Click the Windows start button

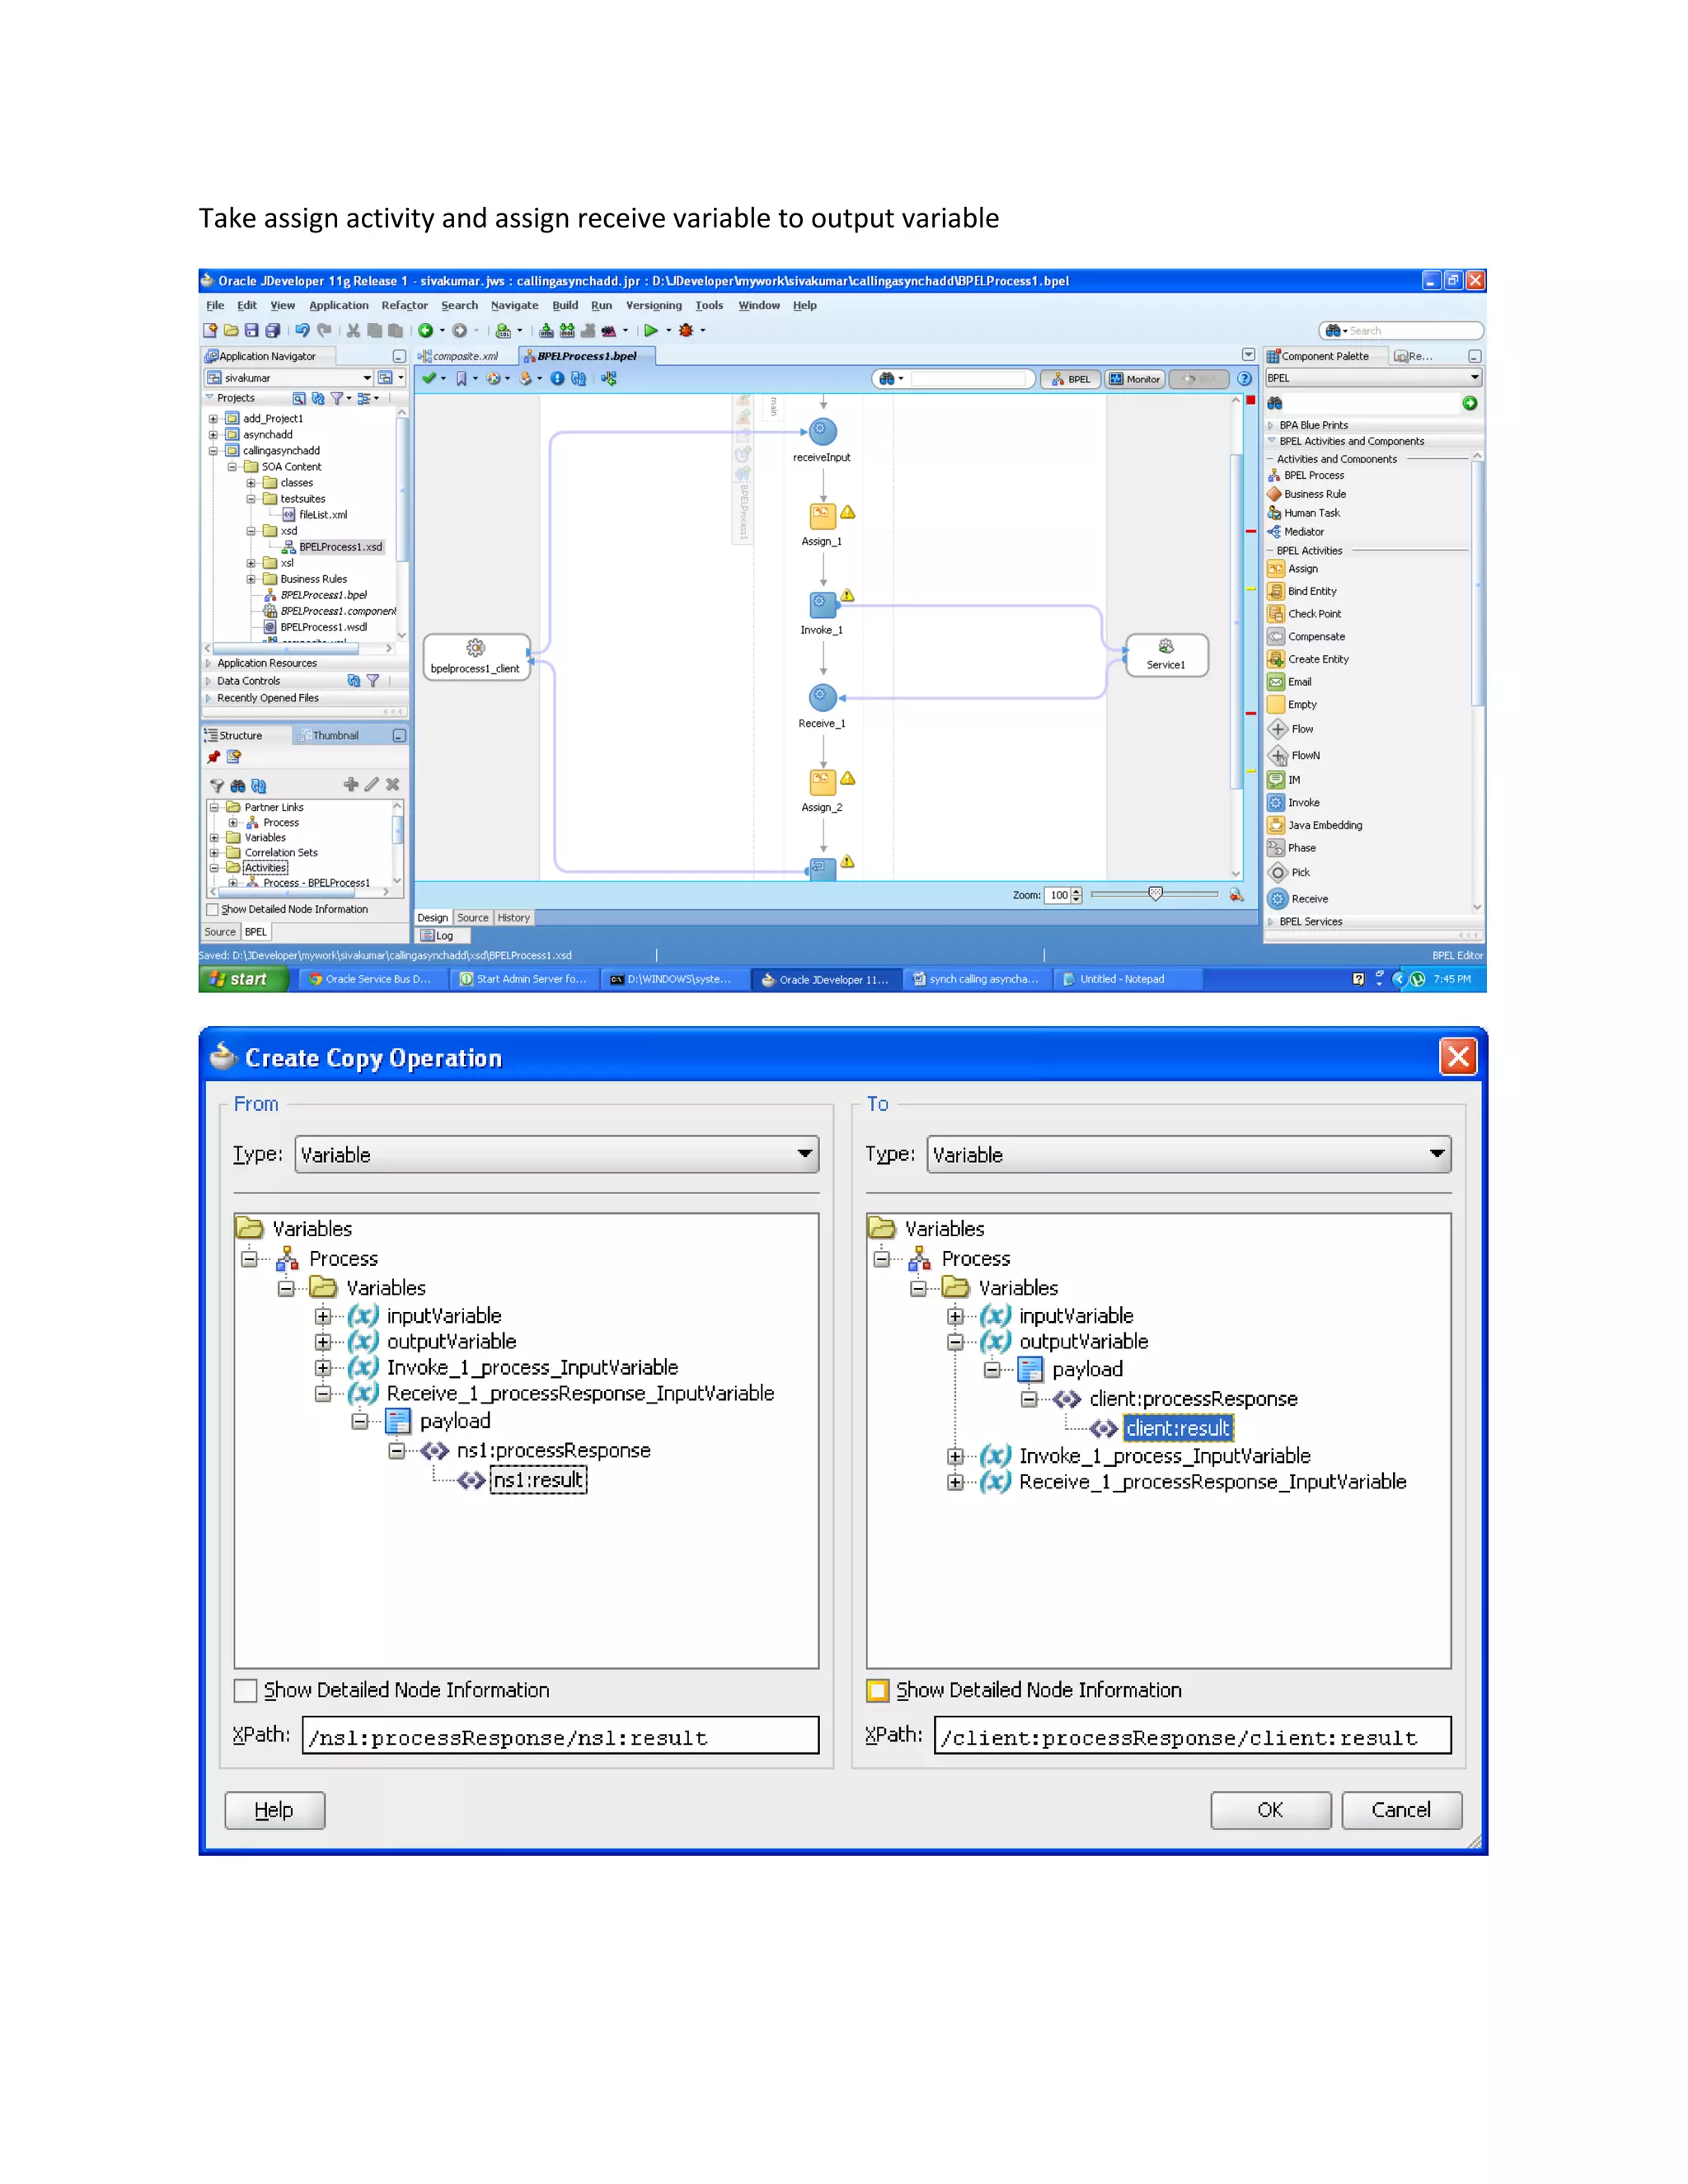point(243,980)
